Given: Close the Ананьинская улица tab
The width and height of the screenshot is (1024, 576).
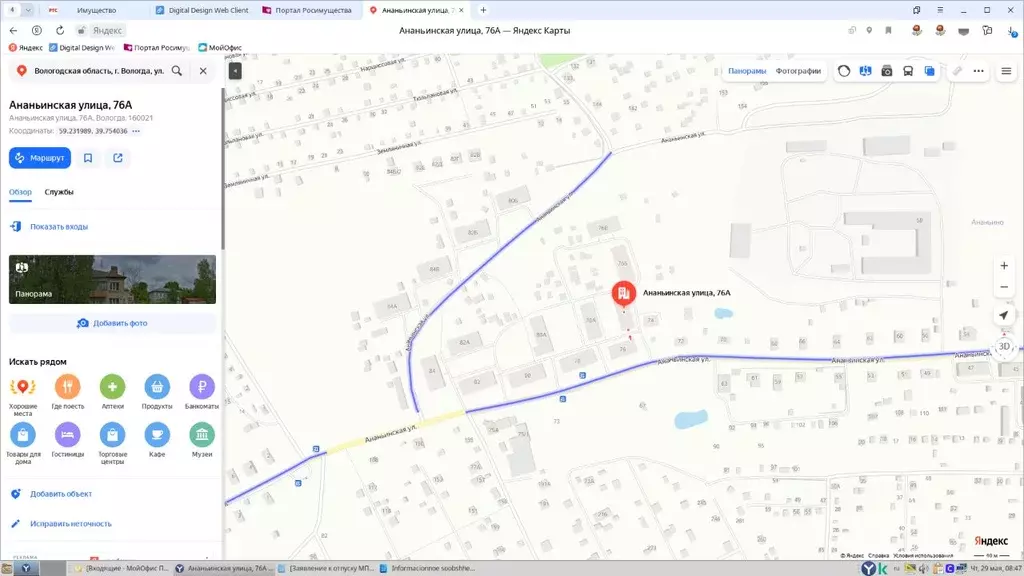Looking at the screenshot, I should tap(461, 10).
